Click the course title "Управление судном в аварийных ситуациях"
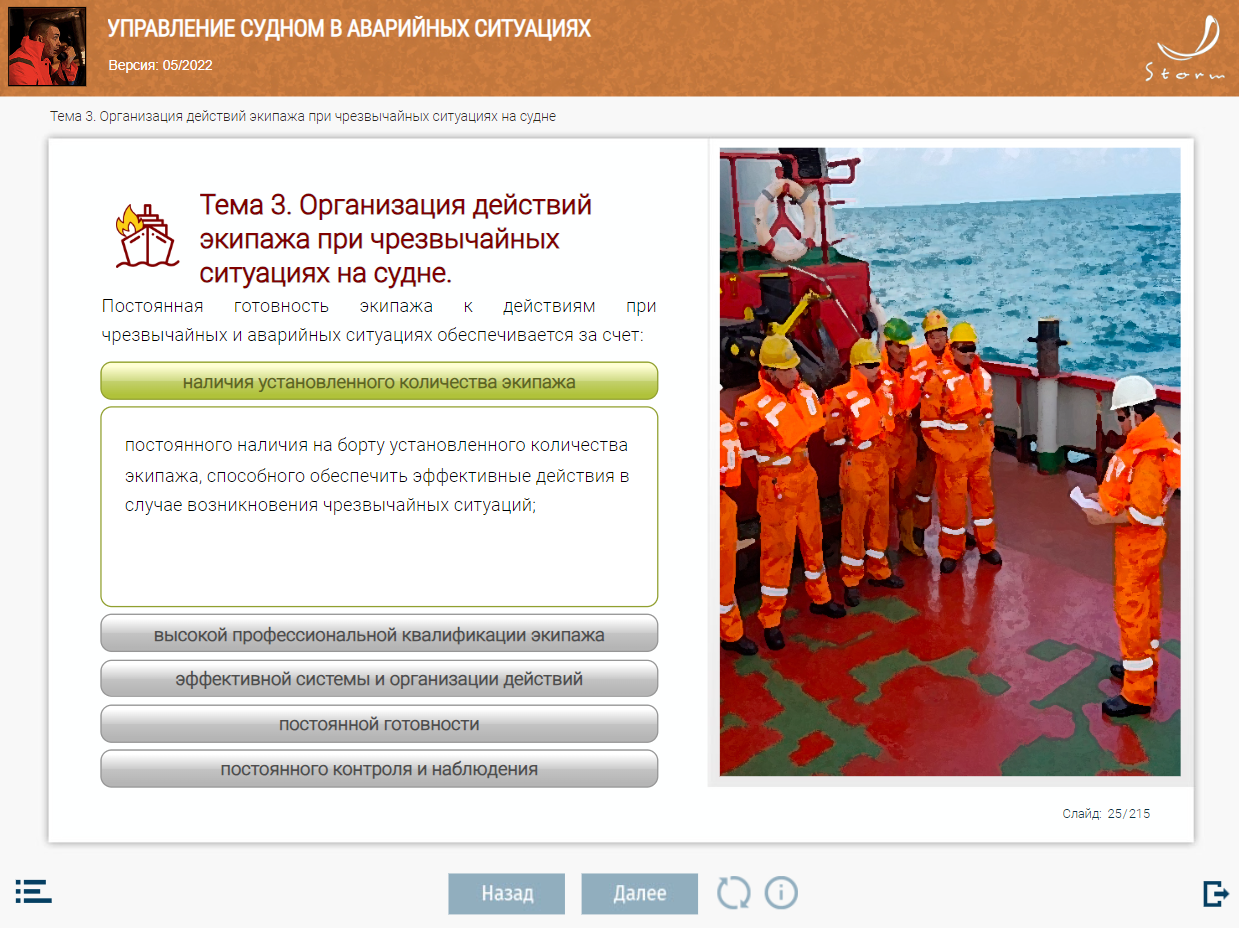Viewport: 1239px width, 928px height. pyautogui.click(x=349, y=29)
